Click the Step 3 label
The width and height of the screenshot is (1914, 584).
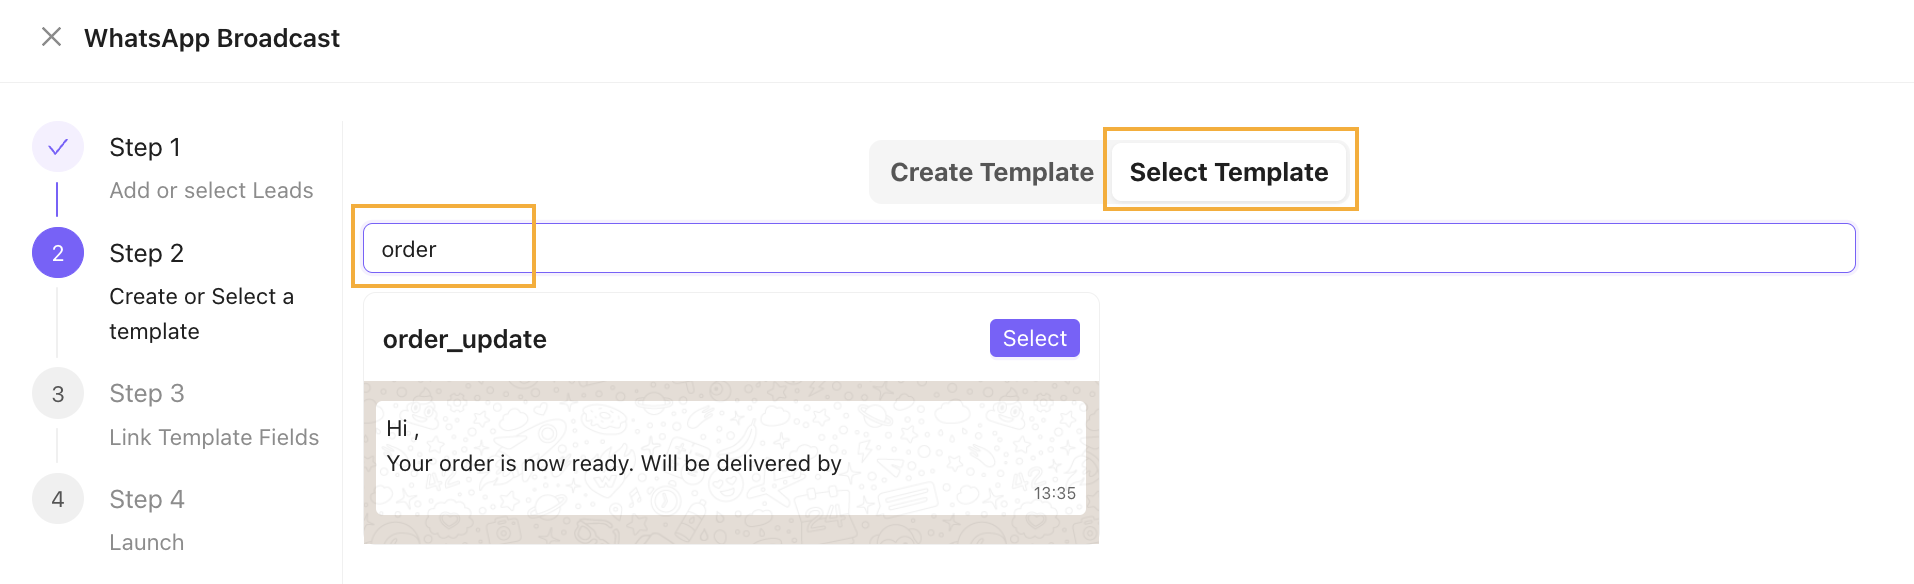(147, 393)
